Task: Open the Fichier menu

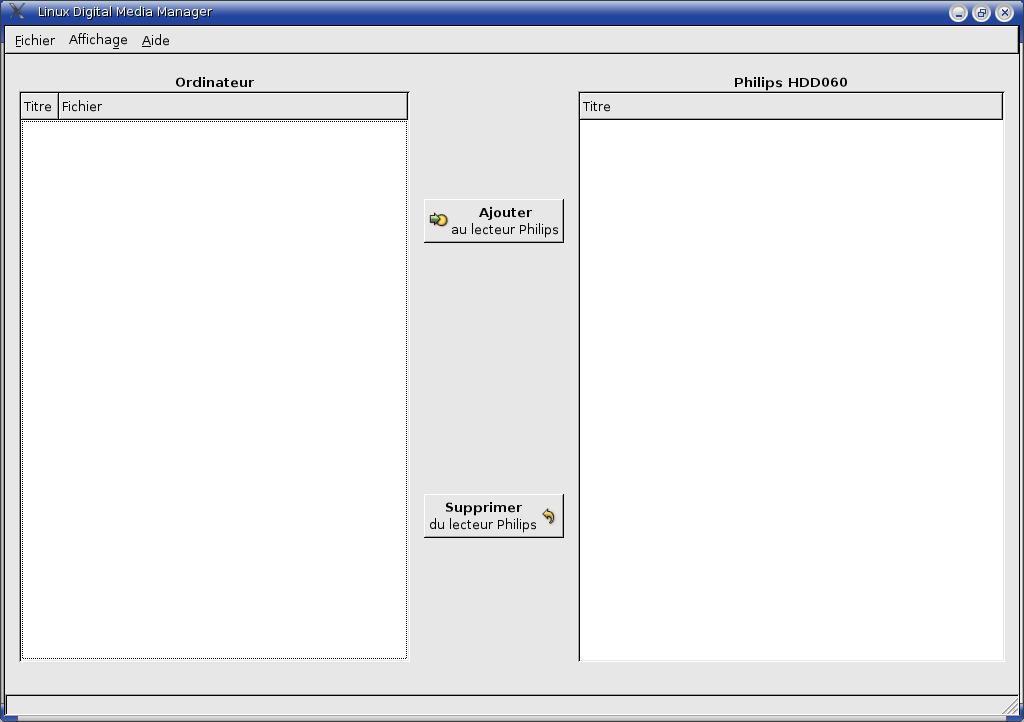Action: pos(35,40)
